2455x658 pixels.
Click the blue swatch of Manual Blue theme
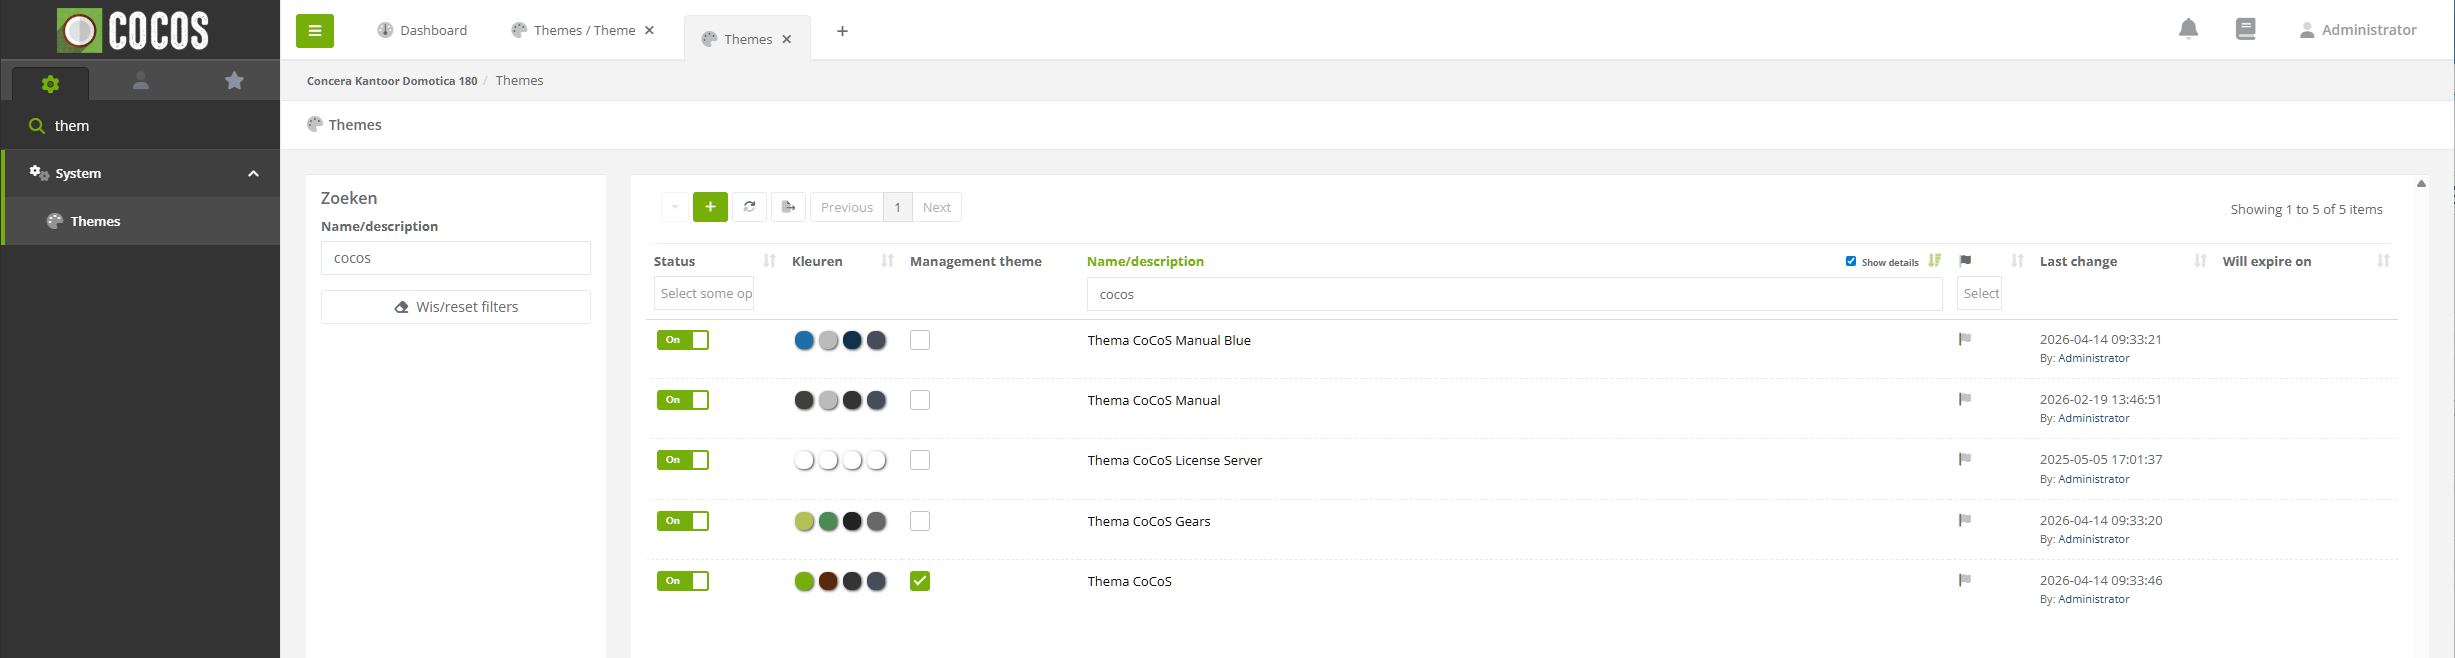click(804, 340)
